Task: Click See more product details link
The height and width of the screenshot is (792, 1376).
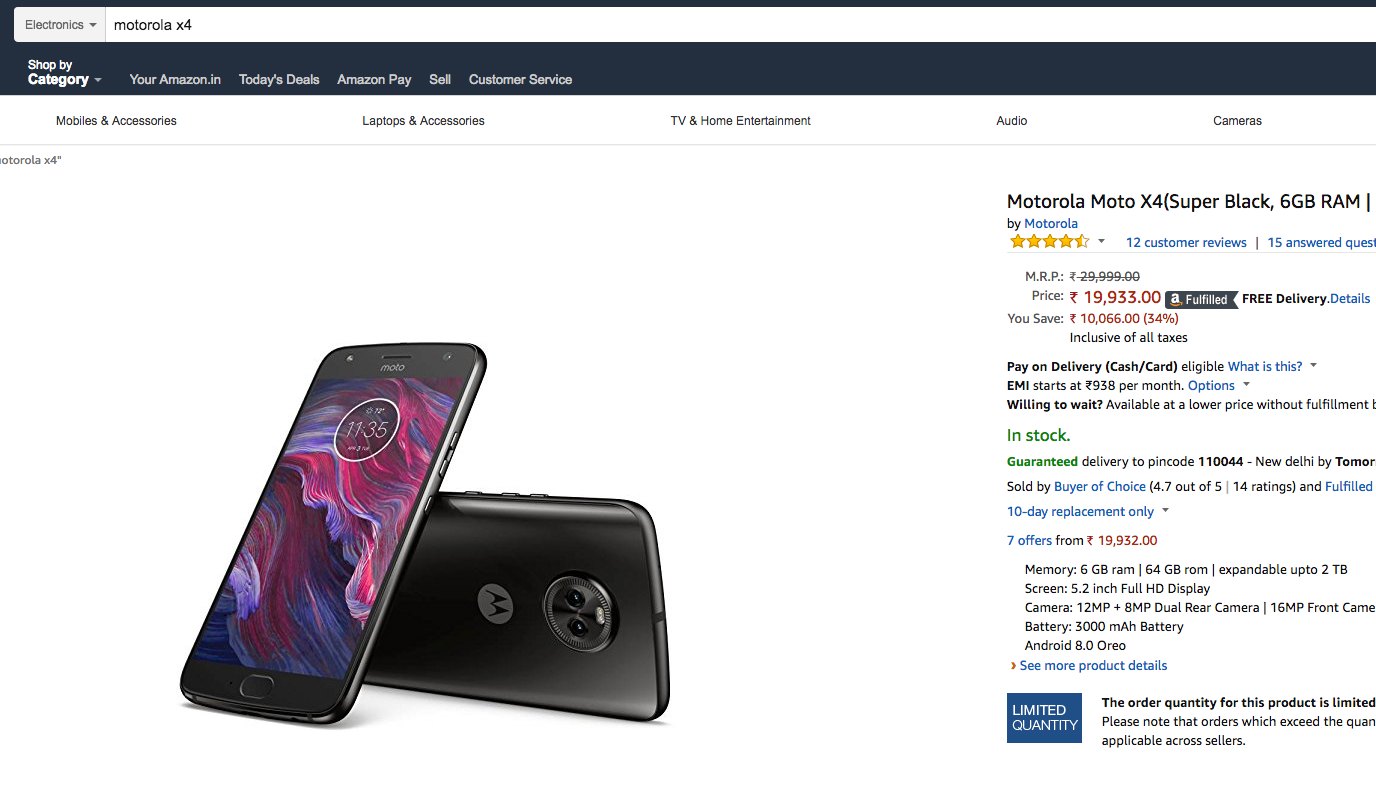Action: [1093, 666]
